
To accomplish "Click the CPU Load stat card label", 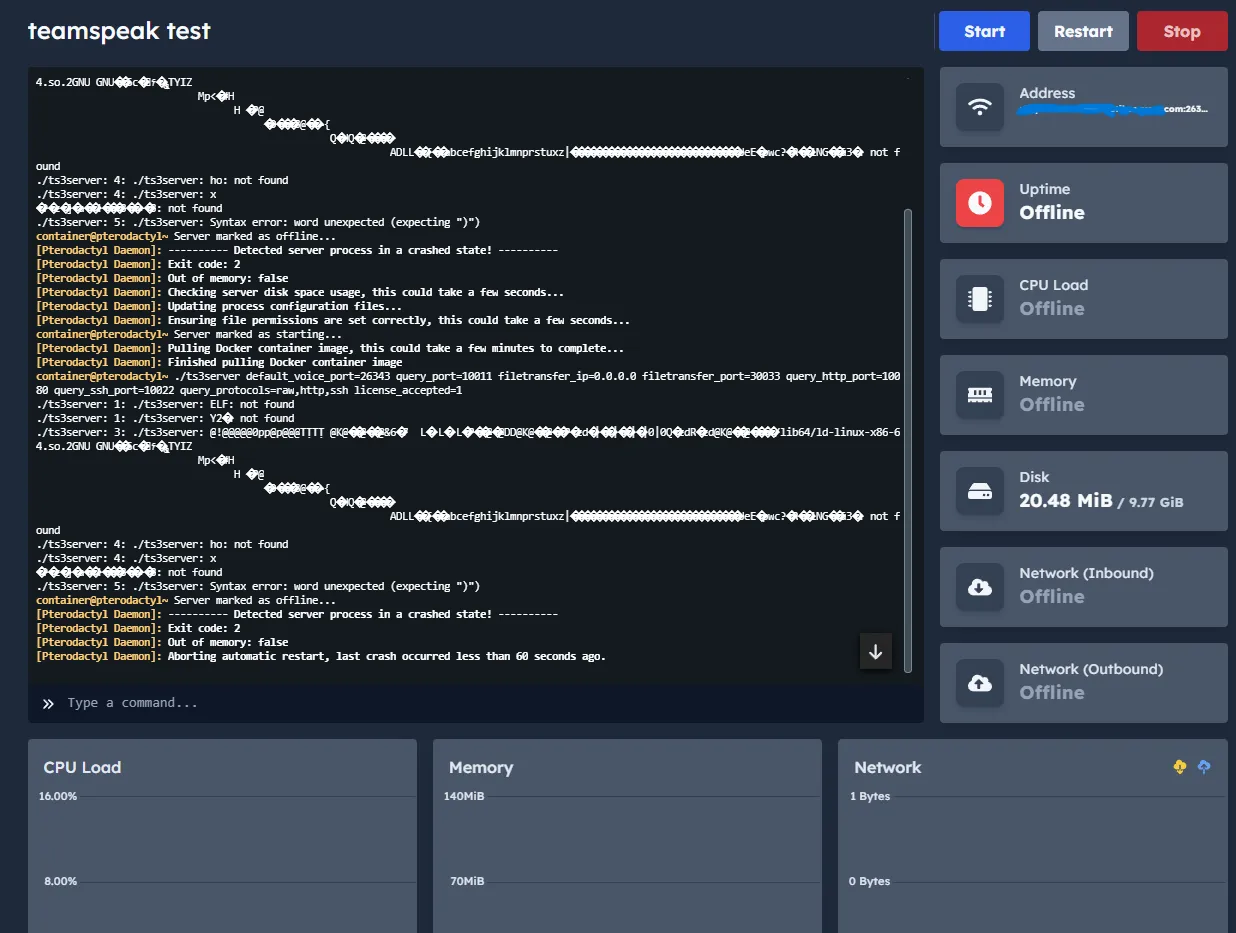I will coord(1053,285).
